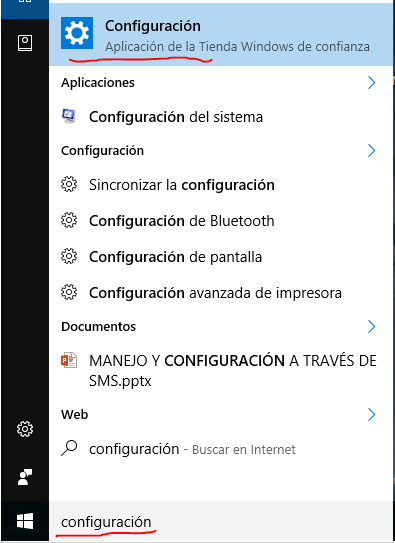
Task: Click the web search magnifier icon
Action: coord(69,448)
